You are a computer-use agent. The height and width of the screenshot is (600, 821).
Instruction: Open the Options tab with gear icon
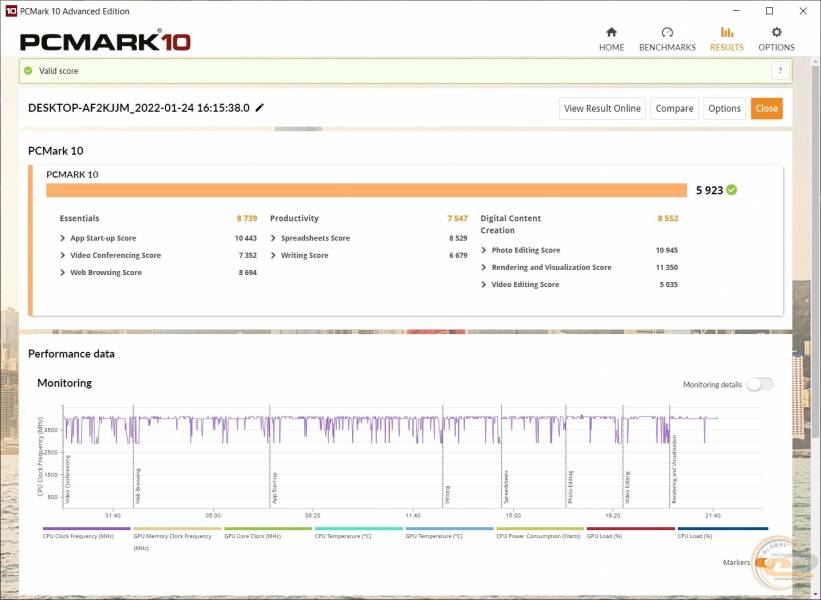pyautogui.click(x=776, y=39)
